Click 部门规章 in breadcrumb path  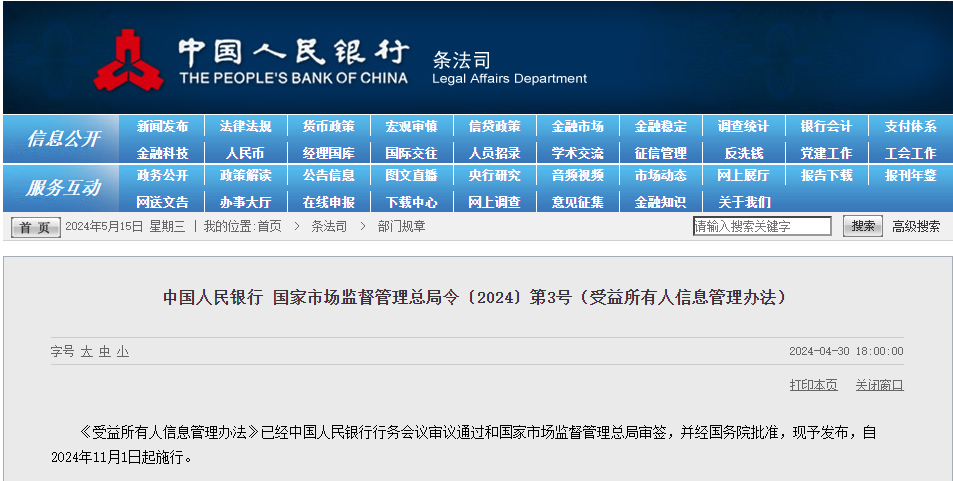point(401,227)
